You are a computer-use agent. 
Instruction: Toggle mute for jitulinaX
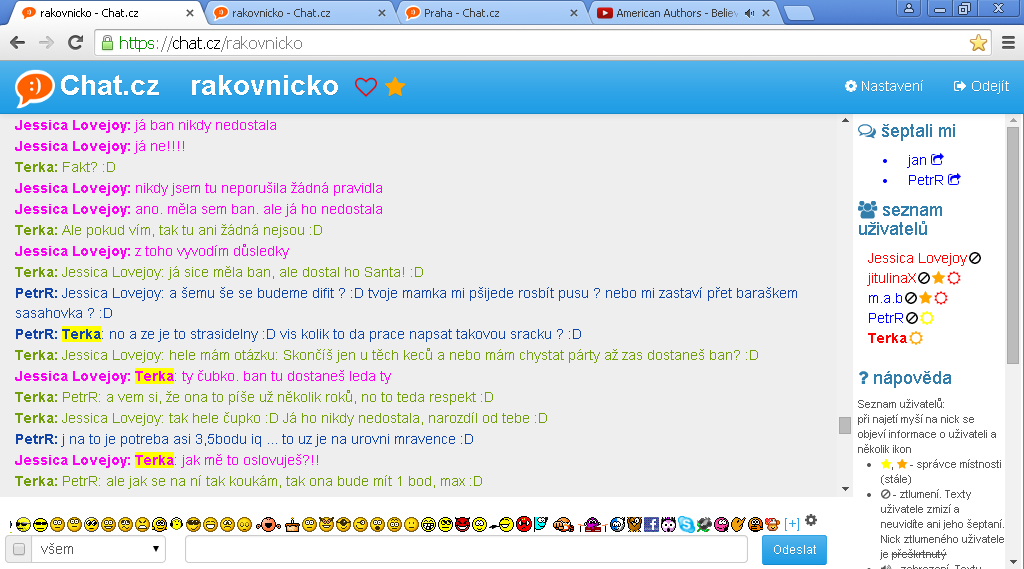(923, 278)
